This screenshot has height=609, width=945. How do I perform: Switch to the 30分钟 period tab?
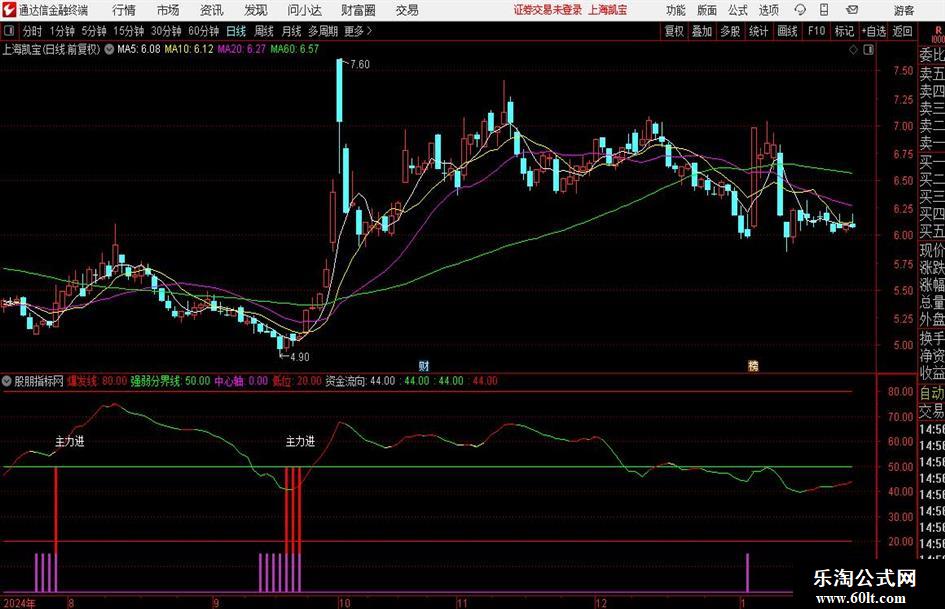click(166, 31)
